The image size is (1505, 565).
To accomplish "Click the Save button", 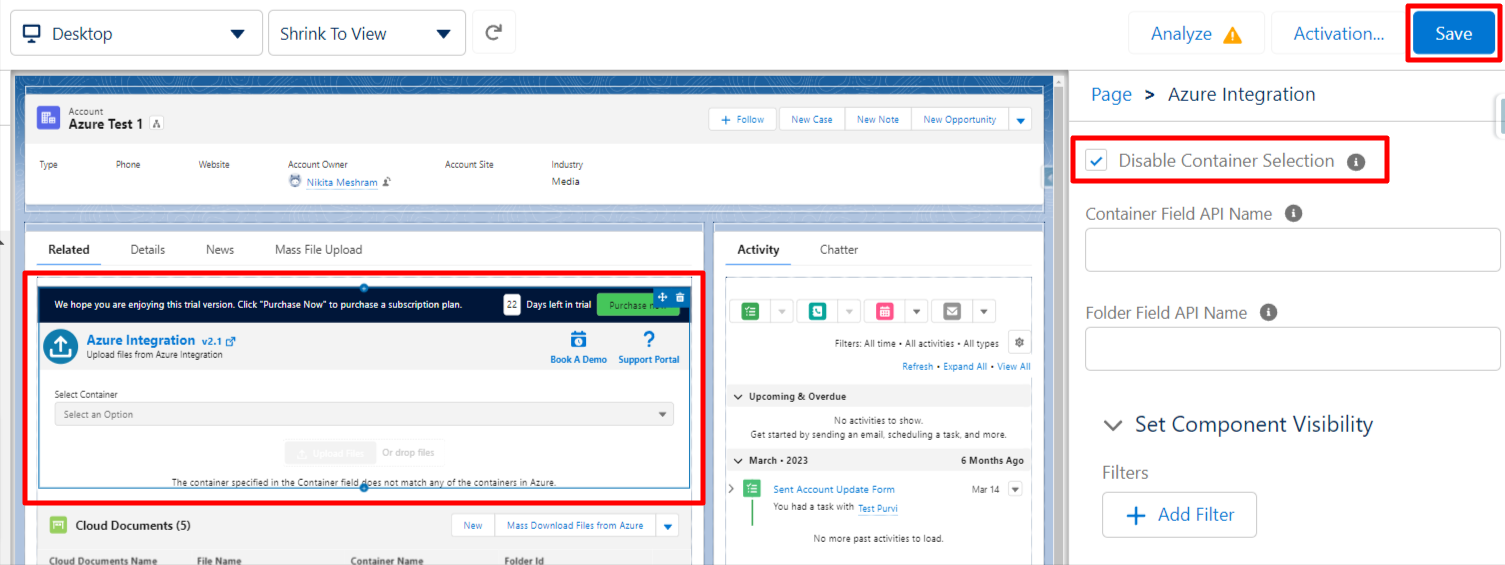I will [x=1453, y=33].
